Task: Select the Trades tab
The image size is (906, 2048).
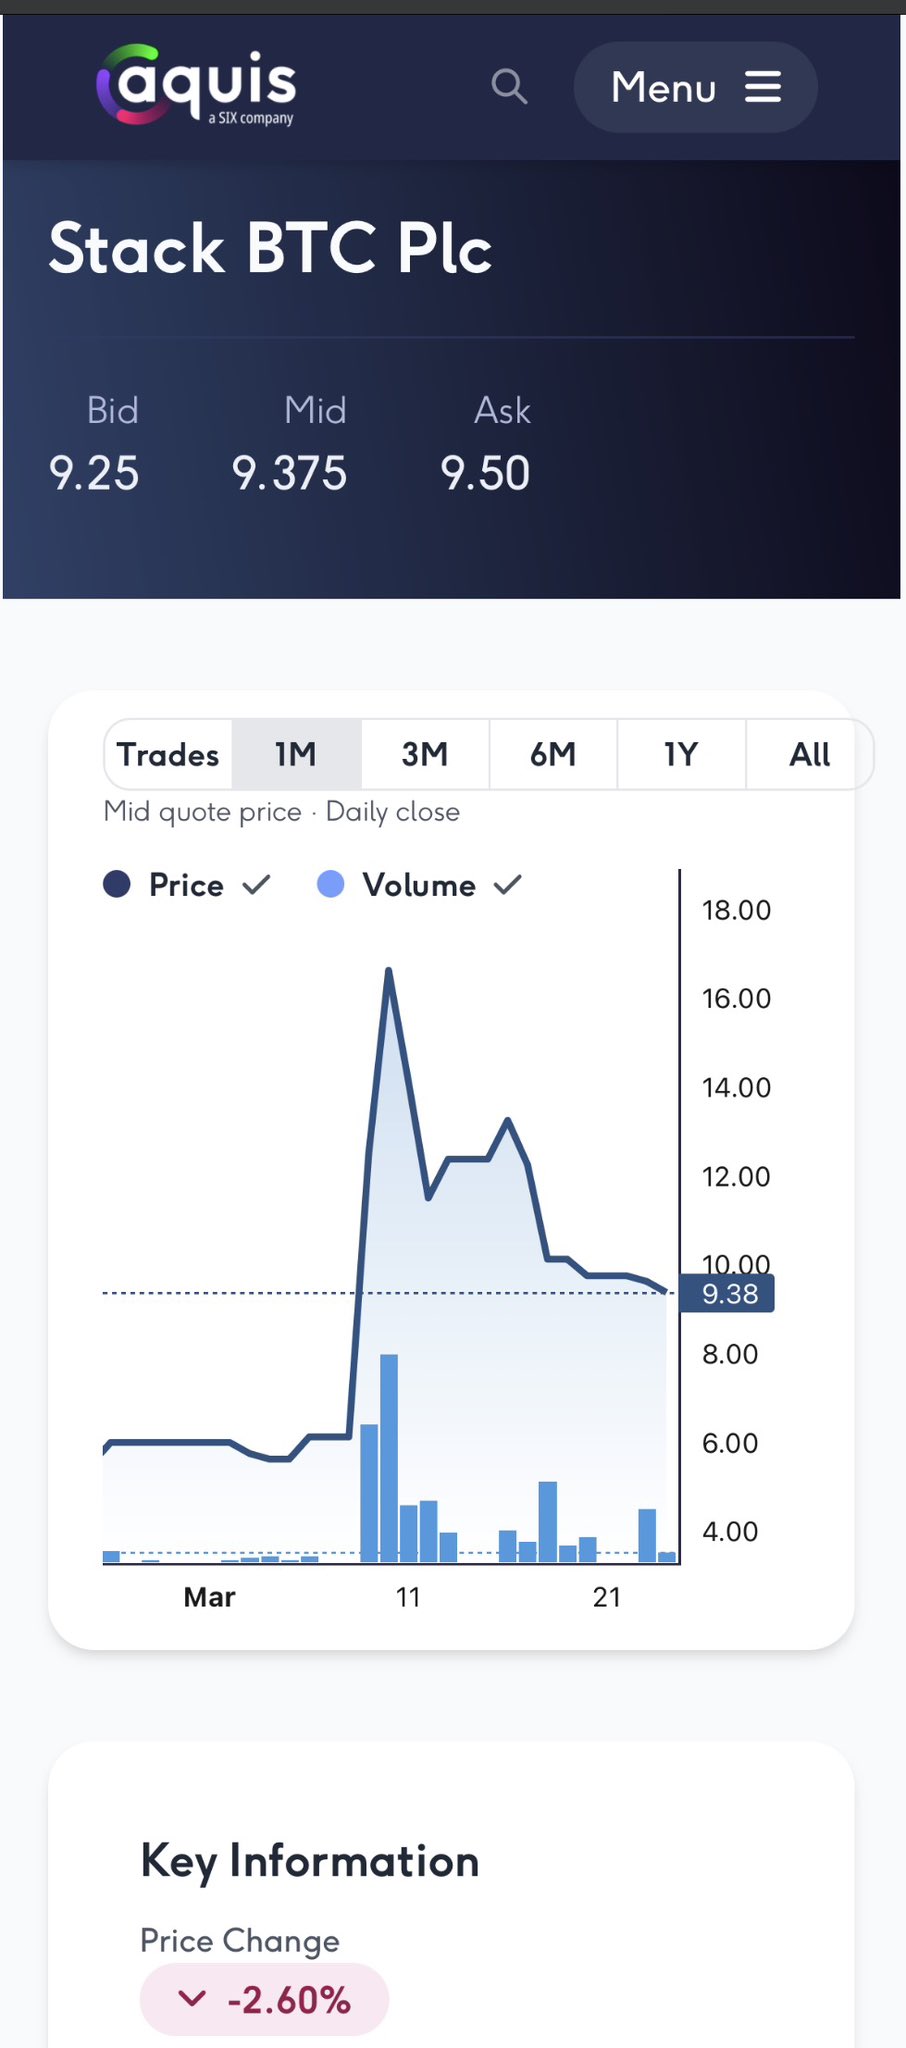Action: (x=168, y=754)
